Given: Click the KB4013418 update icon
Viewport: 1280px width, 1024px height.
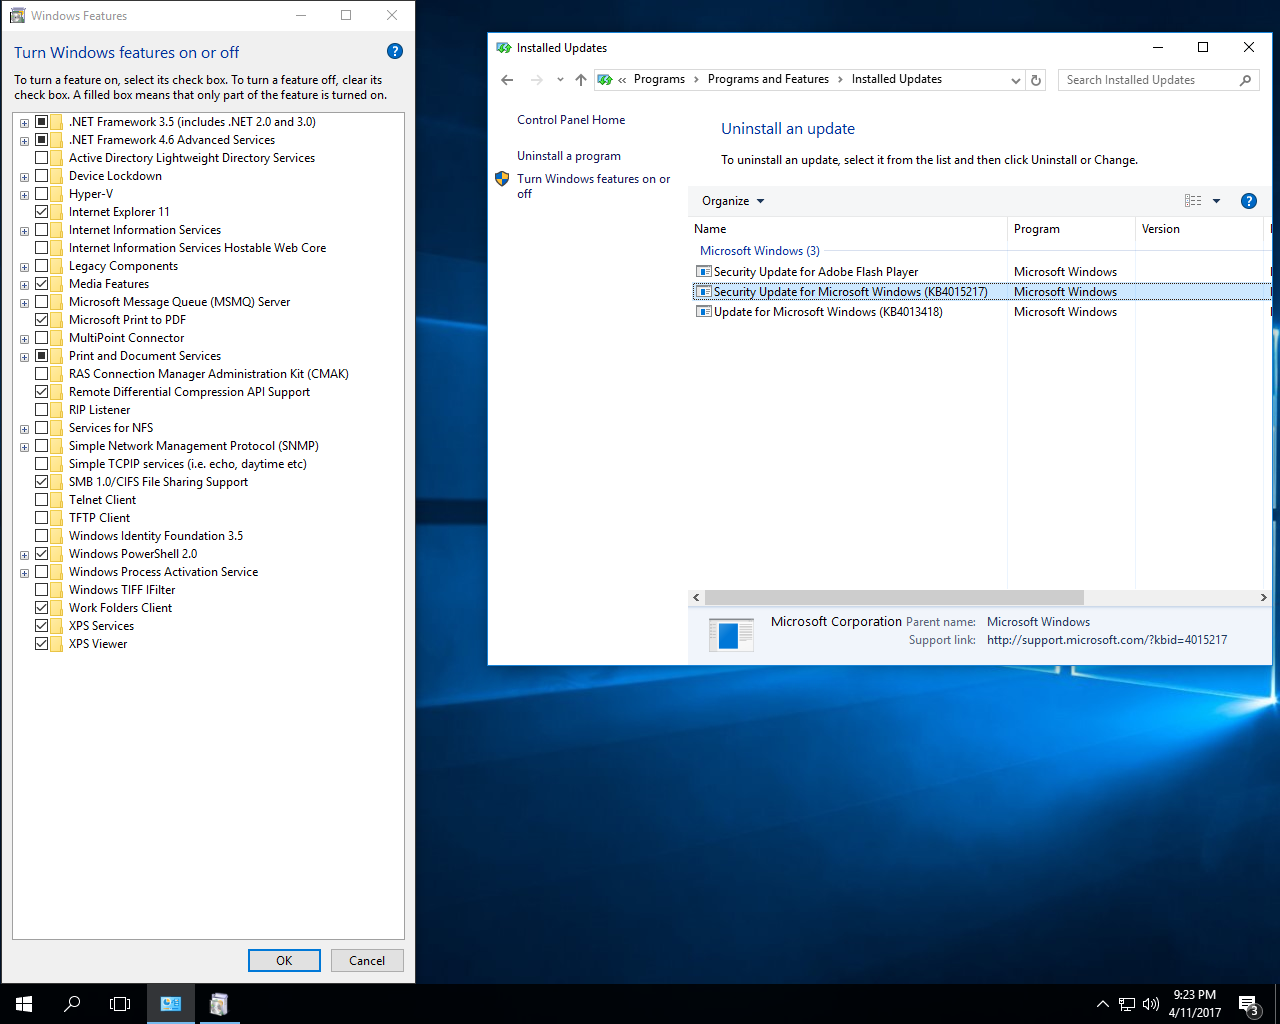Looking at the screenshot, I should coord(704,312).
